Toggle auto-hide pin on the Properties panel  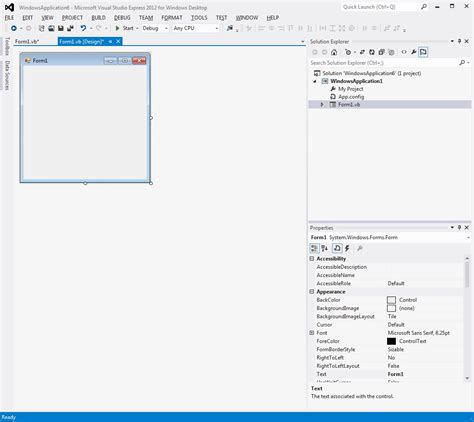(459, 227)
